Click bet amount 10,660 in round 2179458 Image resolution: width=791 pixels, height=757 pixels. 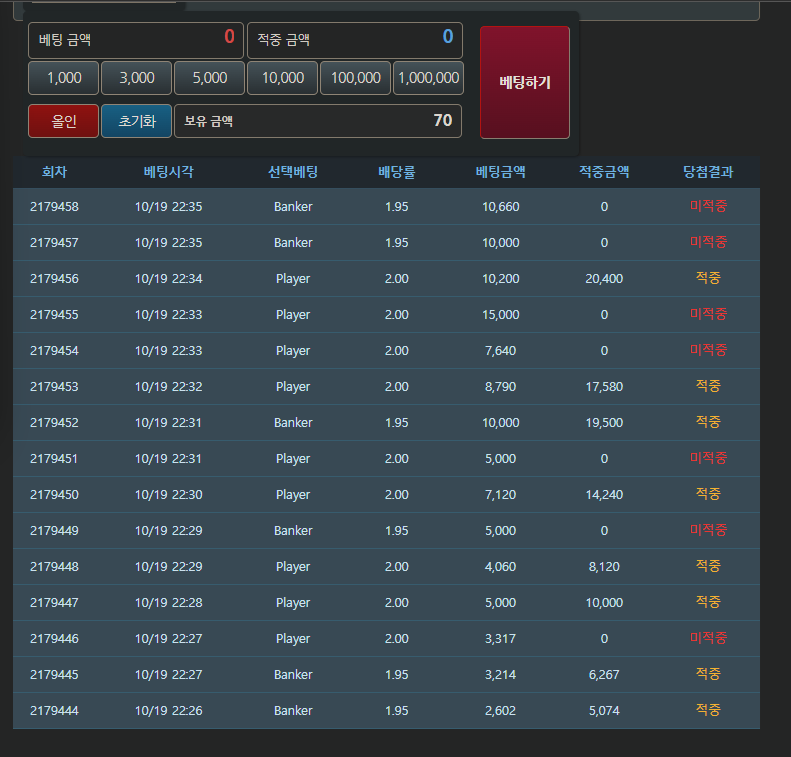tap(500, 207)
